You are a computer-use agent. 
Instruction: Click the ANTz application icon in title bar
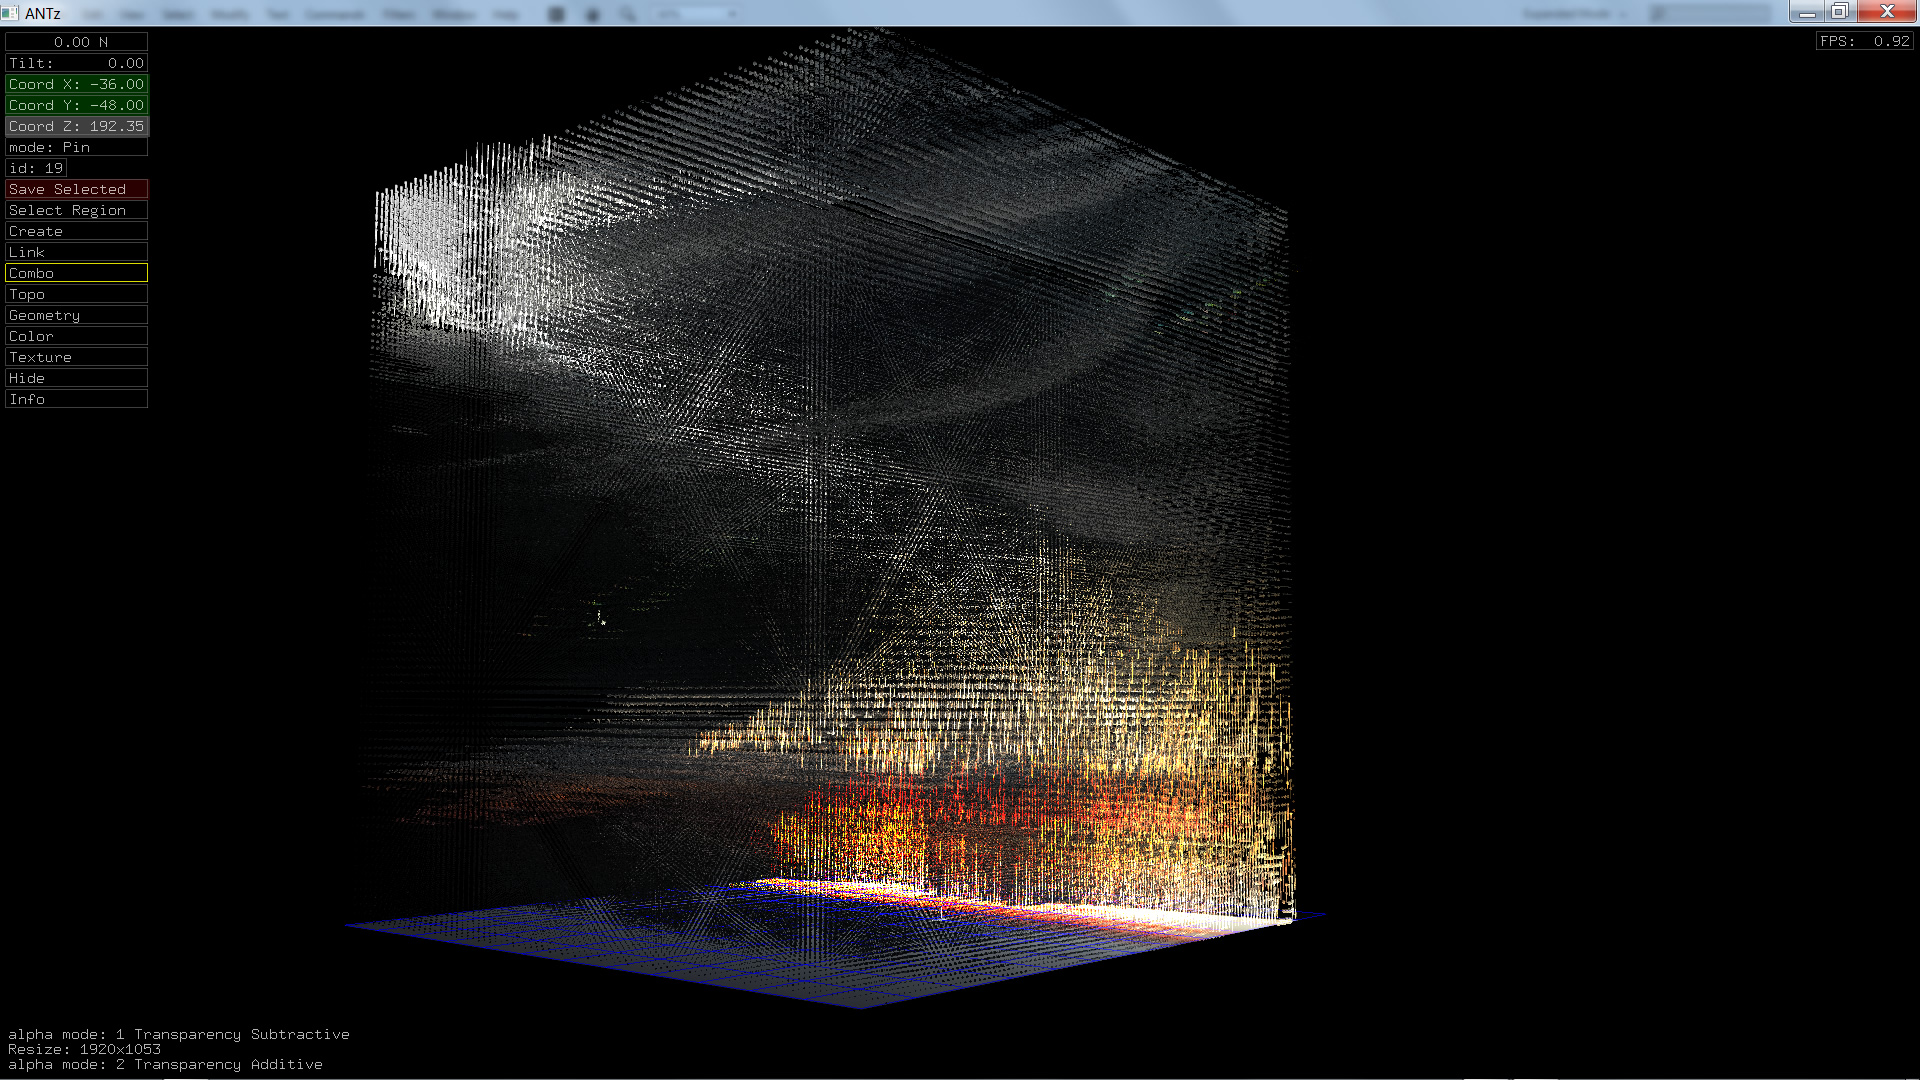click(x=10, y=13)
